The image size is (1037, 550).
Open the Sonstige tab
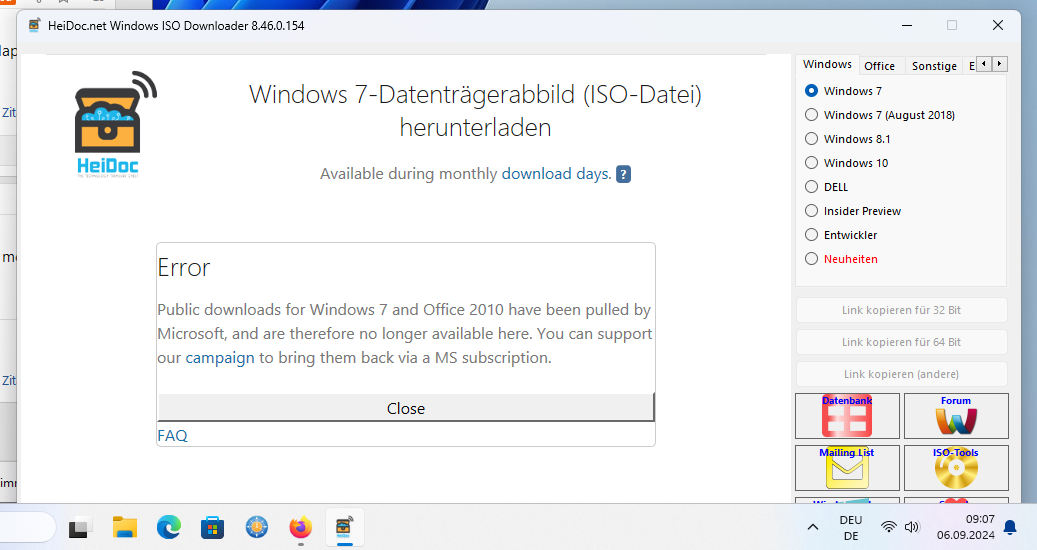point(934,65)
